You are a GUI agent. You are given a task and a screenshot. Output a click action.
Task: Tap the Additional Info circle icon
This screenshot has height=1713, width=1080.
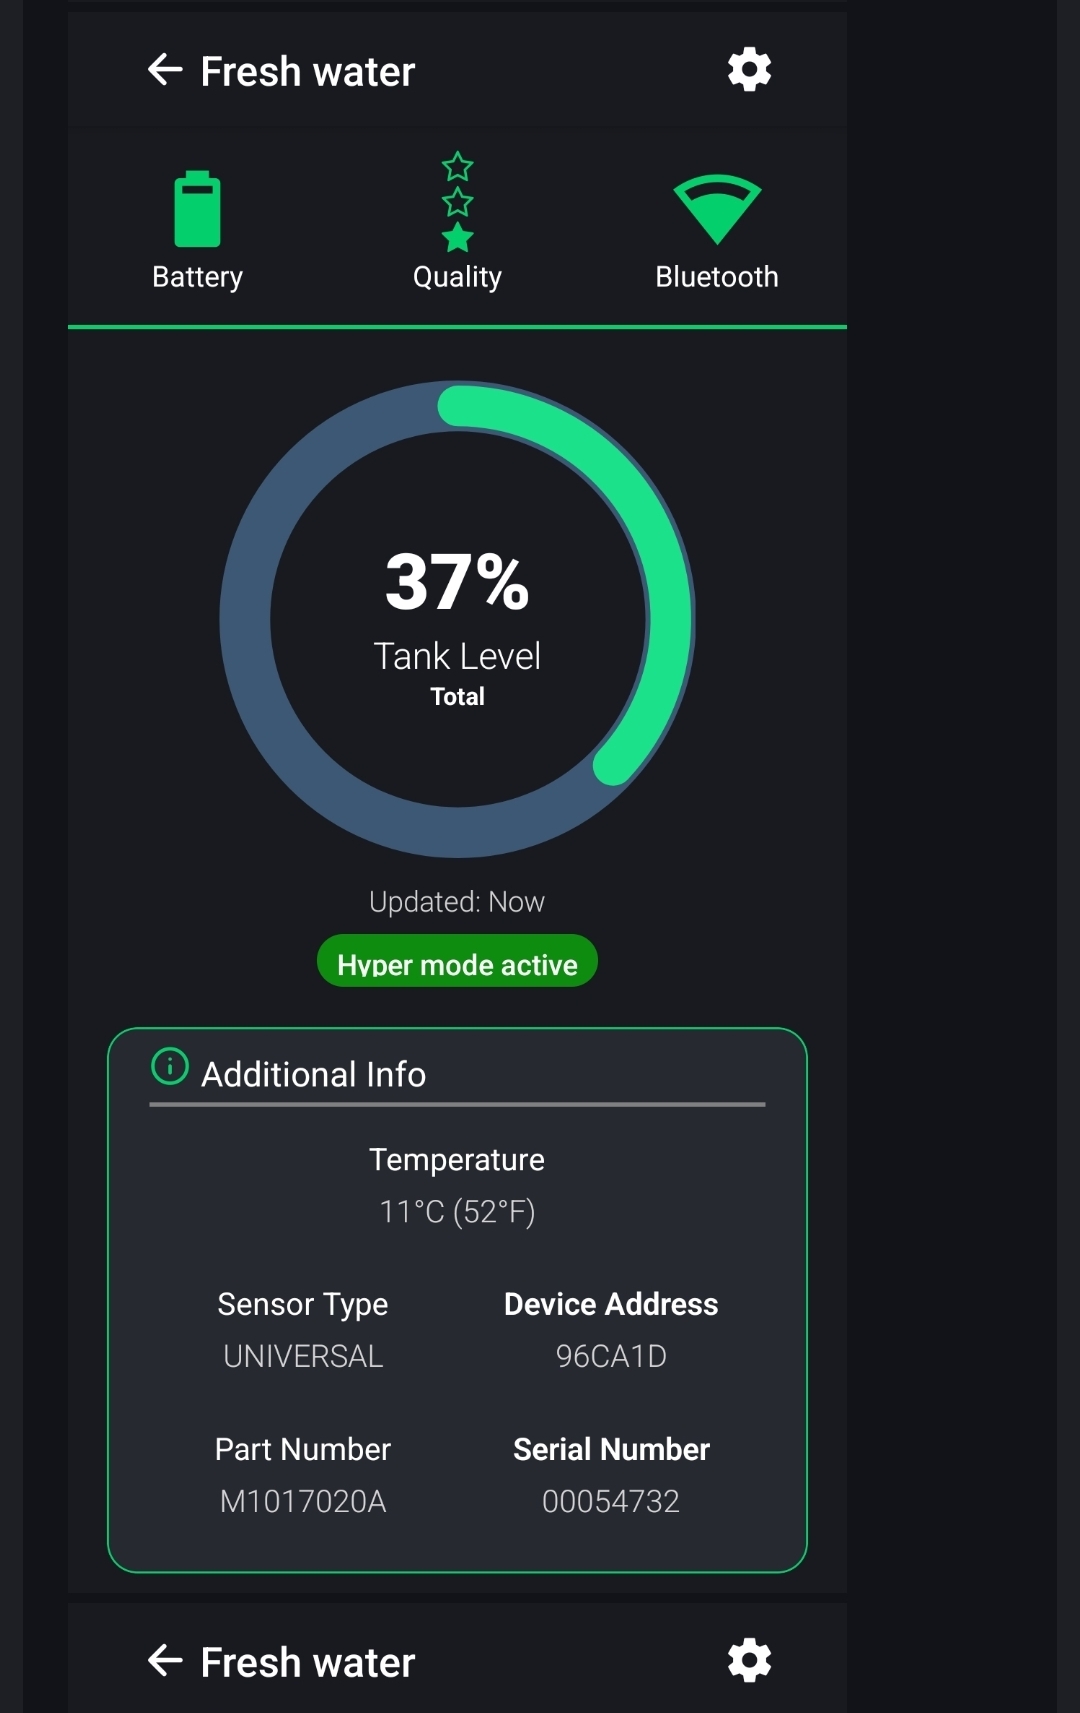(170, 1066)
